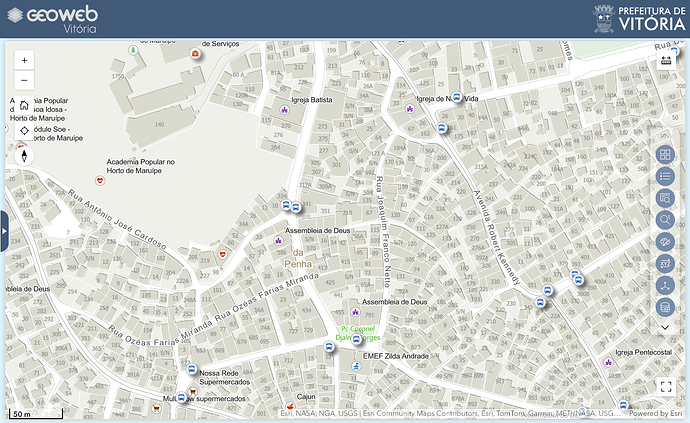Expand more tools with the down chevron
This screenshot has width=690, height=423.
[666, 327]
